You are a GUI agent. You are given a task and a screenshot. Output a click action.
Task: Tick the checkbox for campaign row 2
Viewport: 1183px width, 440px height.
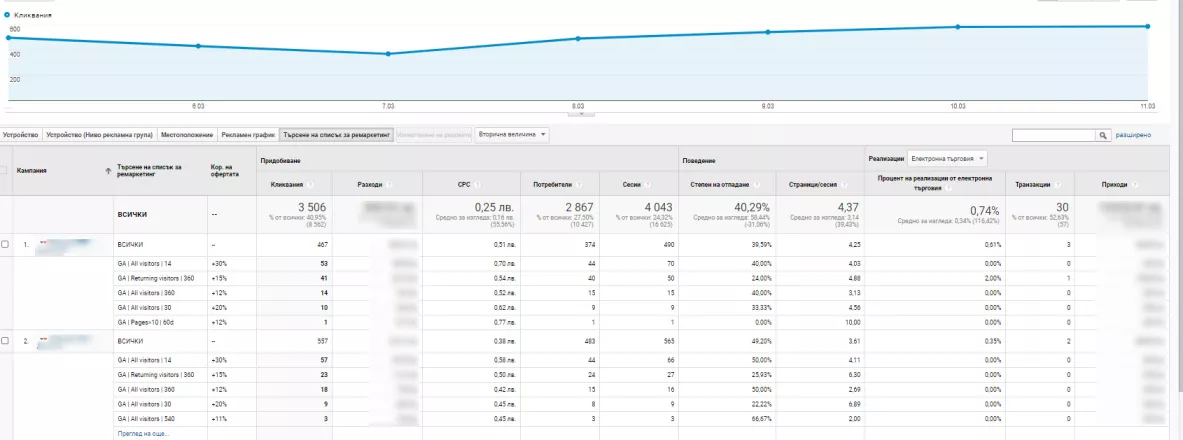[x=5, y=340]
